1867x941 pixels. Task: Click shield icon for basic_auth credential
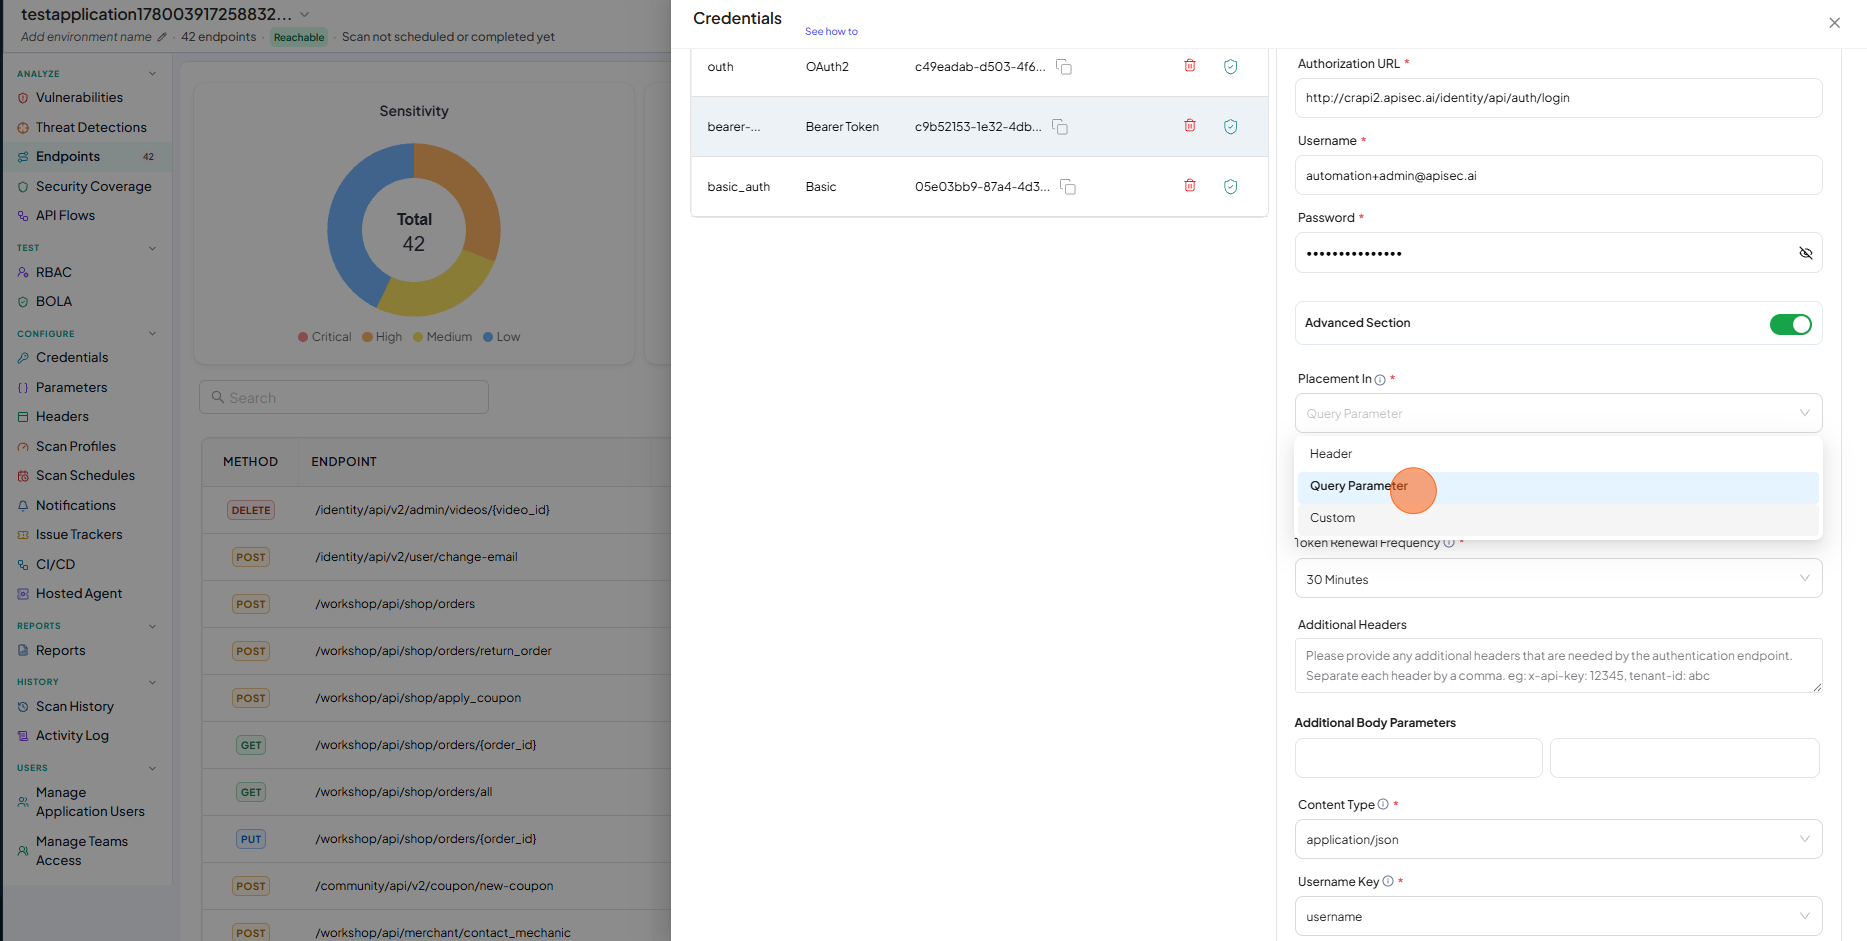click(x=1231, y=187)
